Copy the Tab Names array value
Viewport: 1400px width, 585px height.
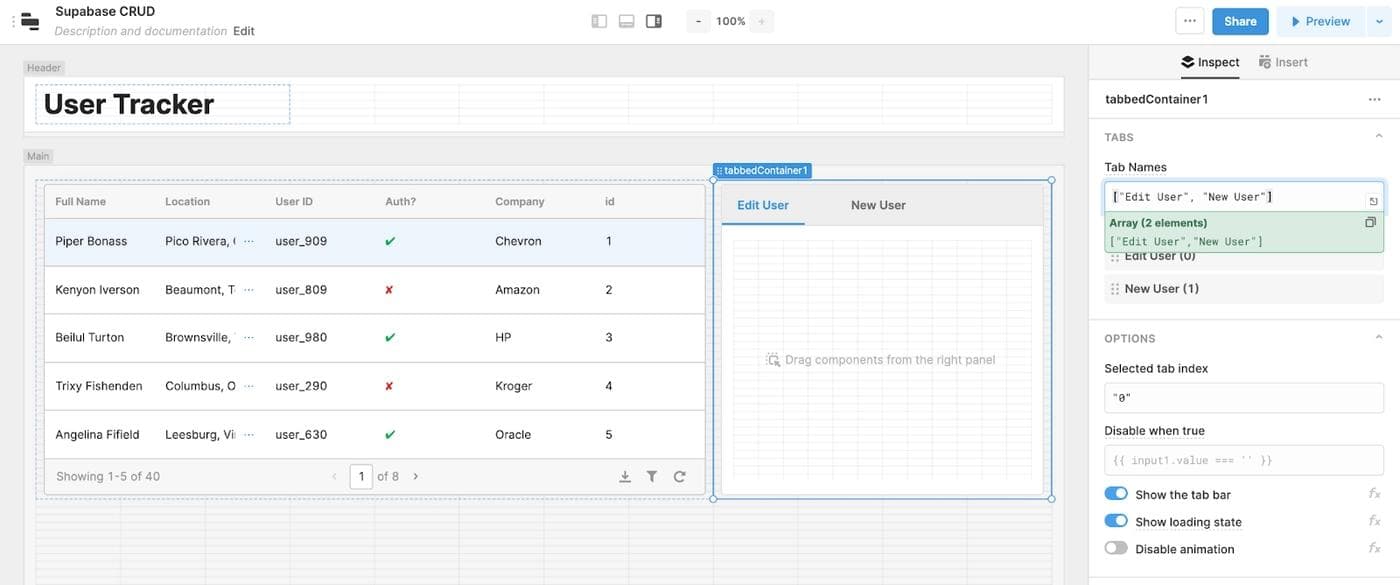1370,223
